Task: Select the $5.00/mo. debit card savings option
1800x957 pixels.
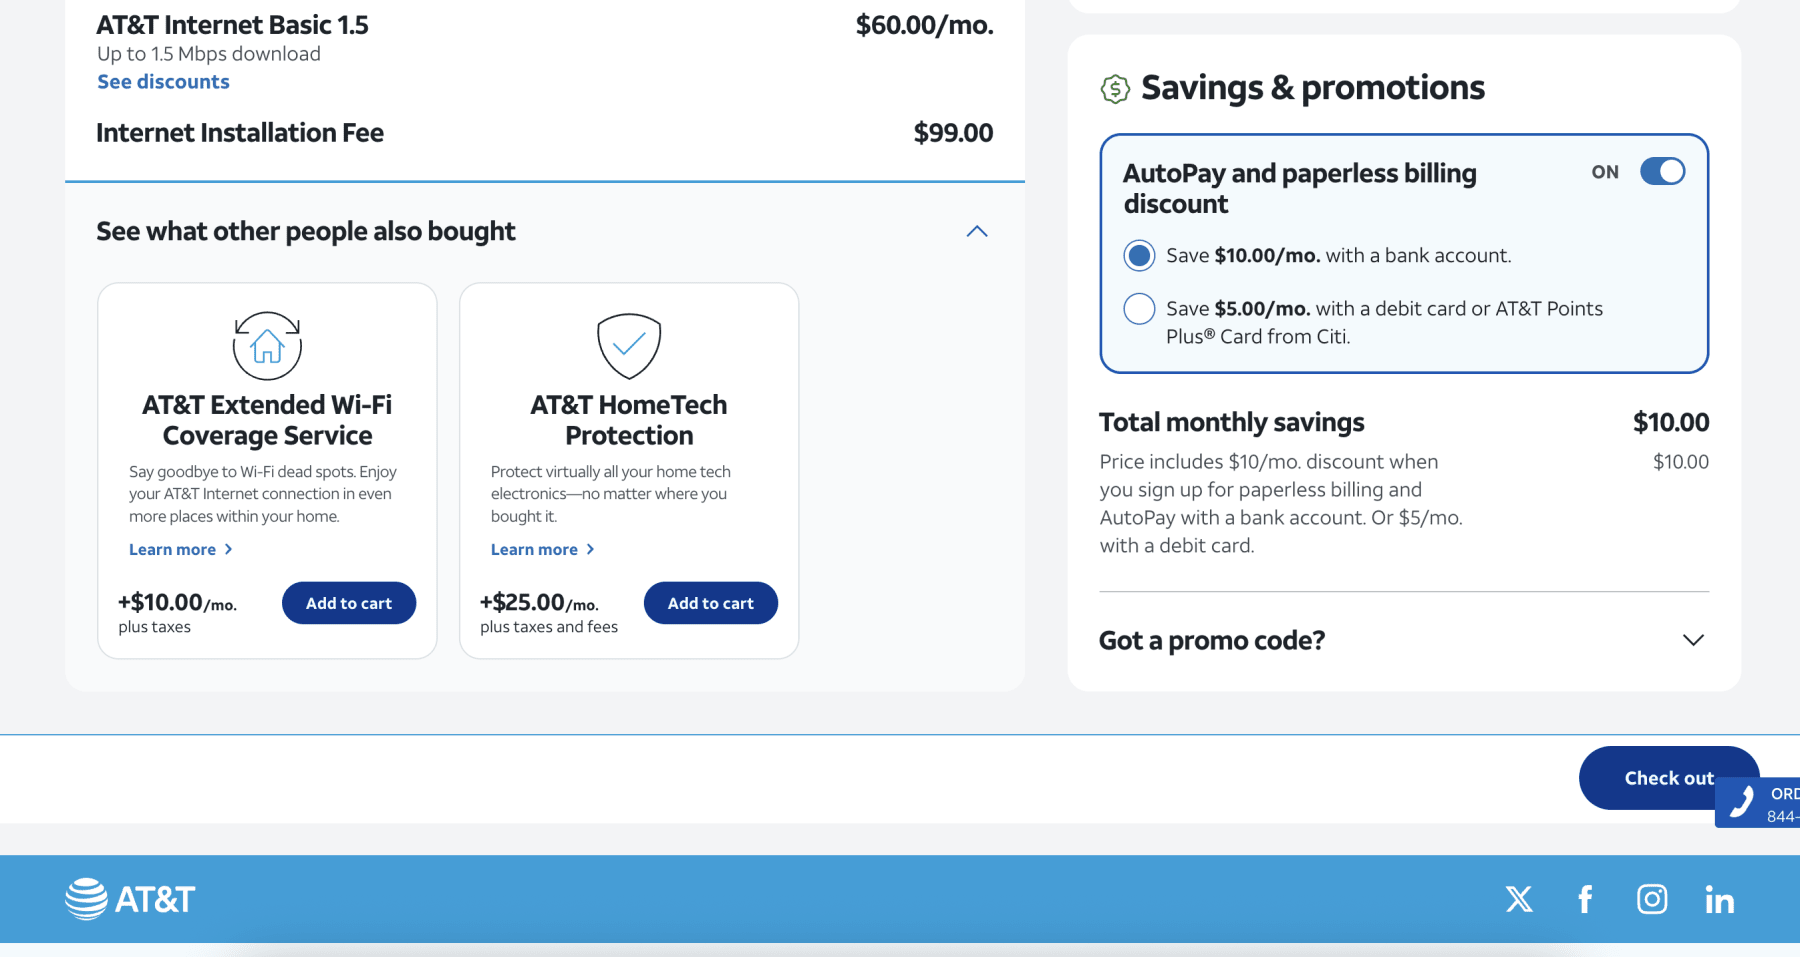Action: (x=1139, y=309)
